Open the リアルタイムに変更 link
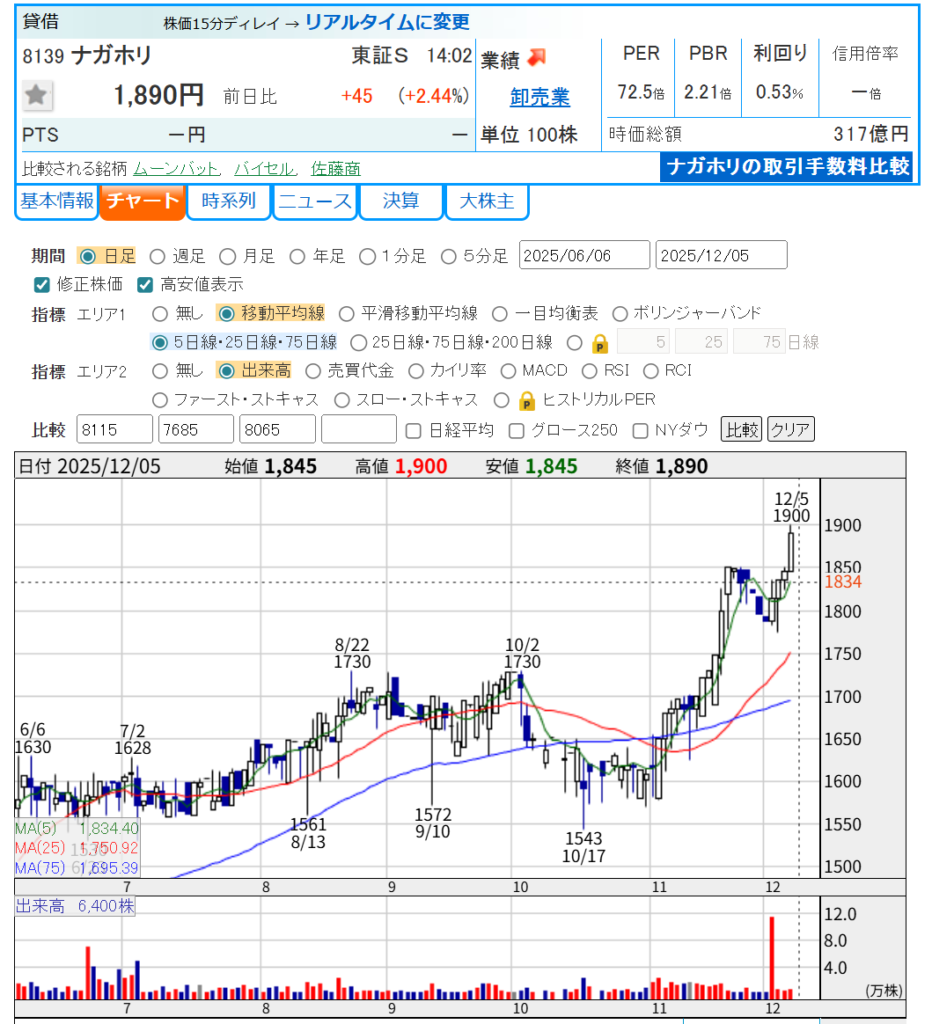The width and height of the screenshot is (932, 1024). coord(387,22)
